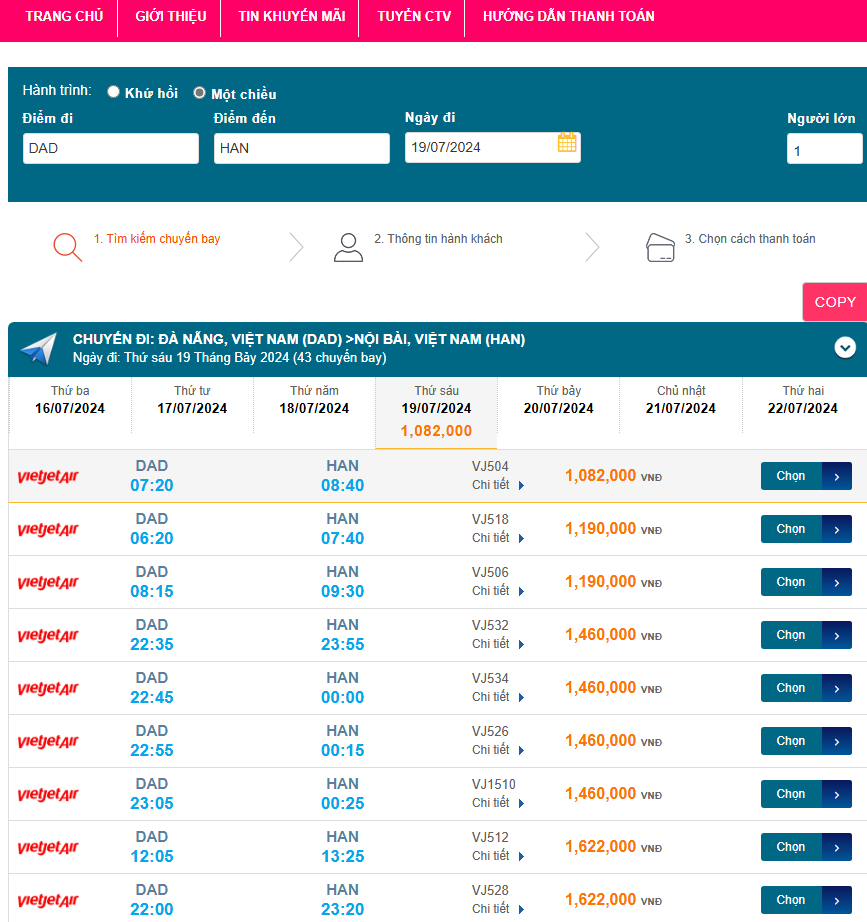Image resolution: width=867 pixels, height=922 pixels.
Task: Click the calendar icon in departure date field
Action: [x=567, y=143]
